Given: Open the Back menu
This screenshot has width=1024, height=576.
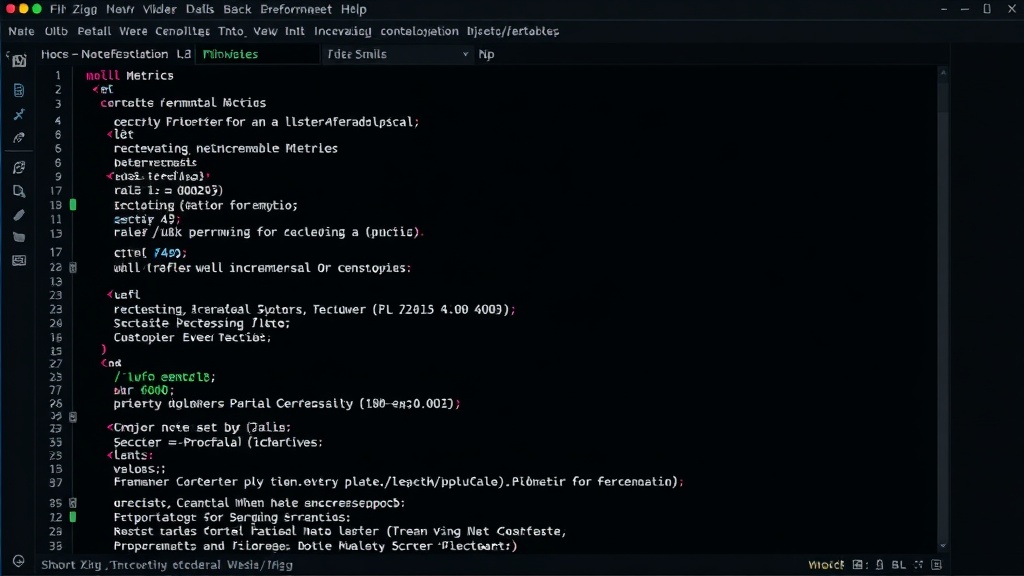Looking at the screenshot, I should point(237,9).
